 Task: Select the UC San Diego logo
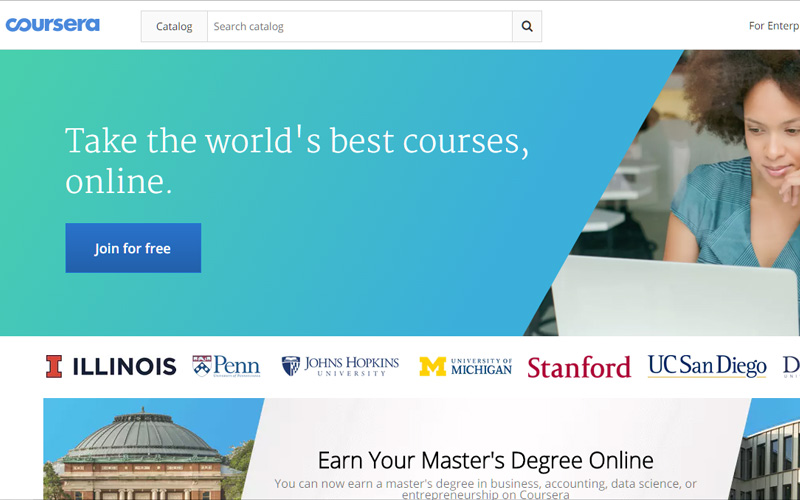coord(707,366)
